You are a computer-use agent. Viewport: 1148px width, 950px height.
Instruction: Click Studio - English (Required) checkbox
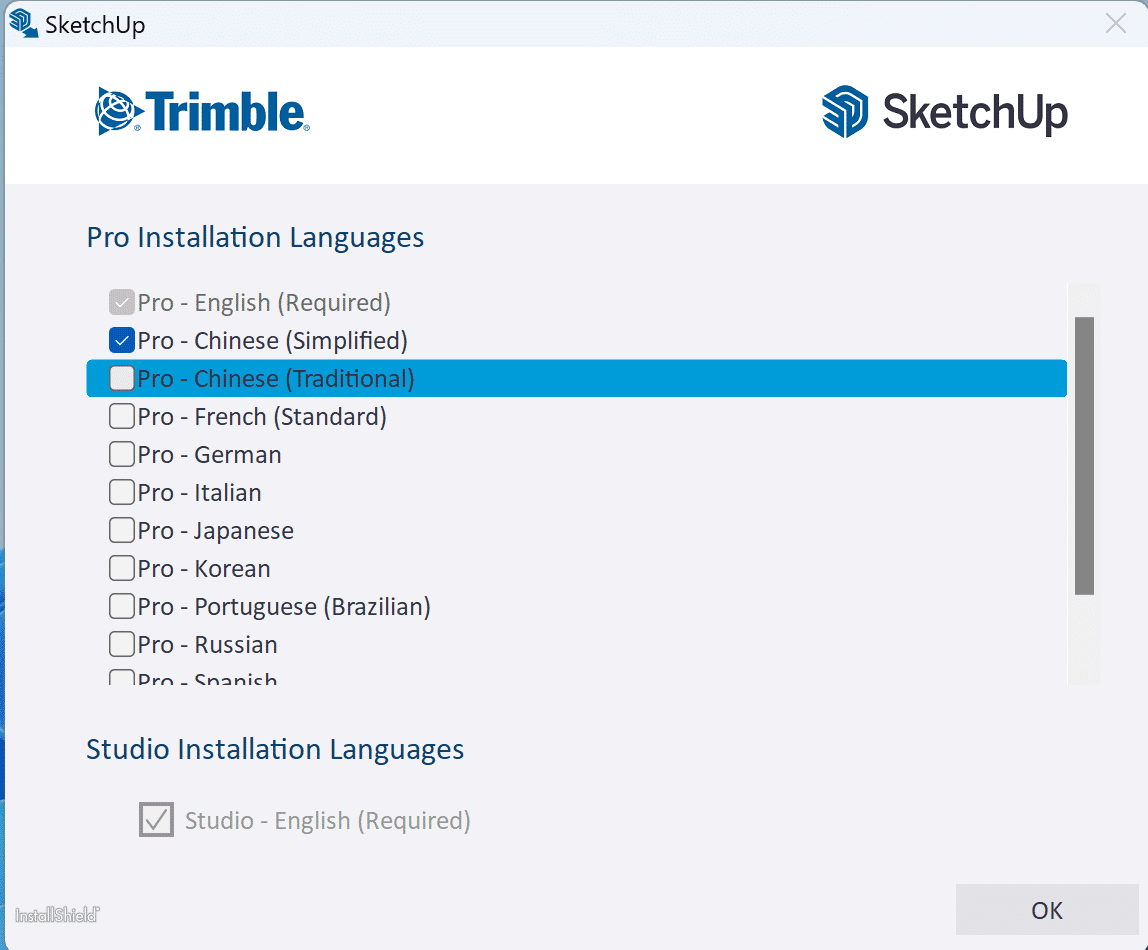pos(156,821)
